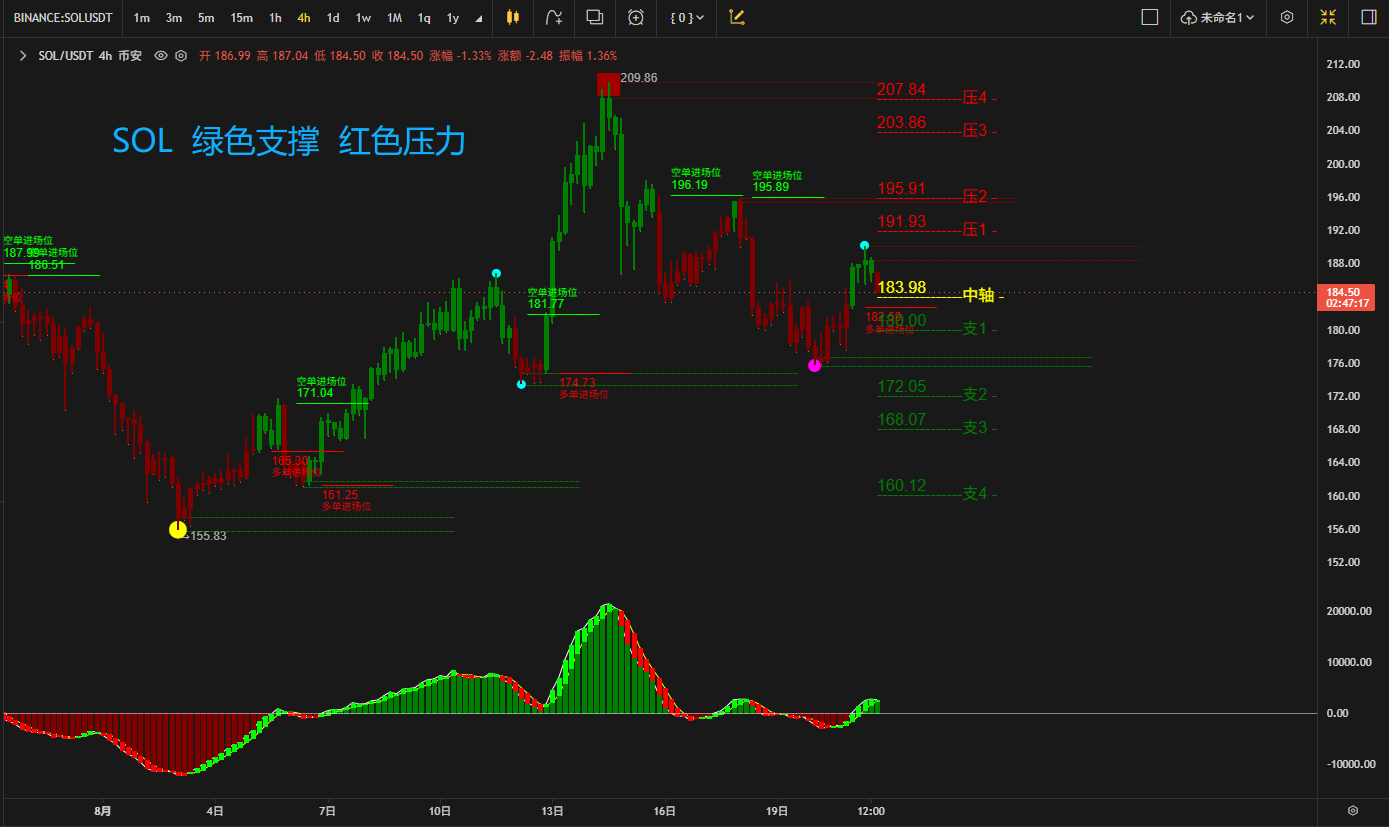
Task: Switch to the 1M monthly timeframe
Action: pyautogui.click(x=394, y=17)
